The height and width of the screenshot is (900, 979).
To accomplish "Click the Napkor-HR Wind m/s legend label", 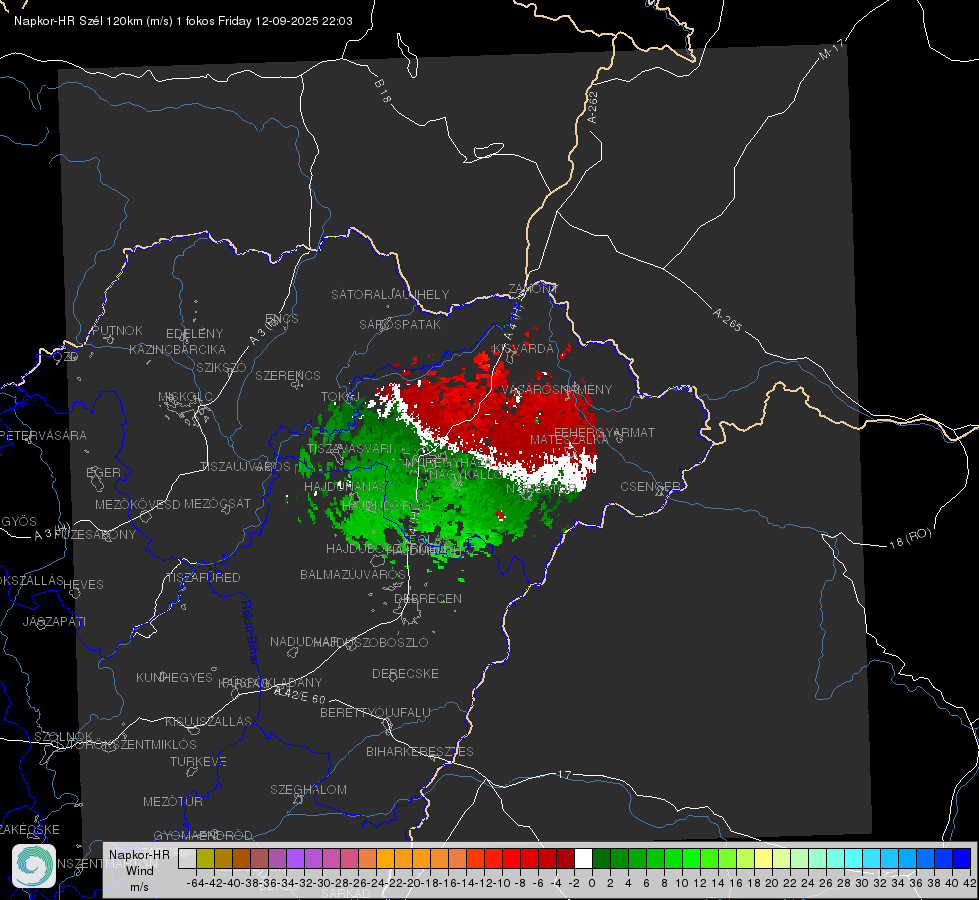I will pos(139,871).
